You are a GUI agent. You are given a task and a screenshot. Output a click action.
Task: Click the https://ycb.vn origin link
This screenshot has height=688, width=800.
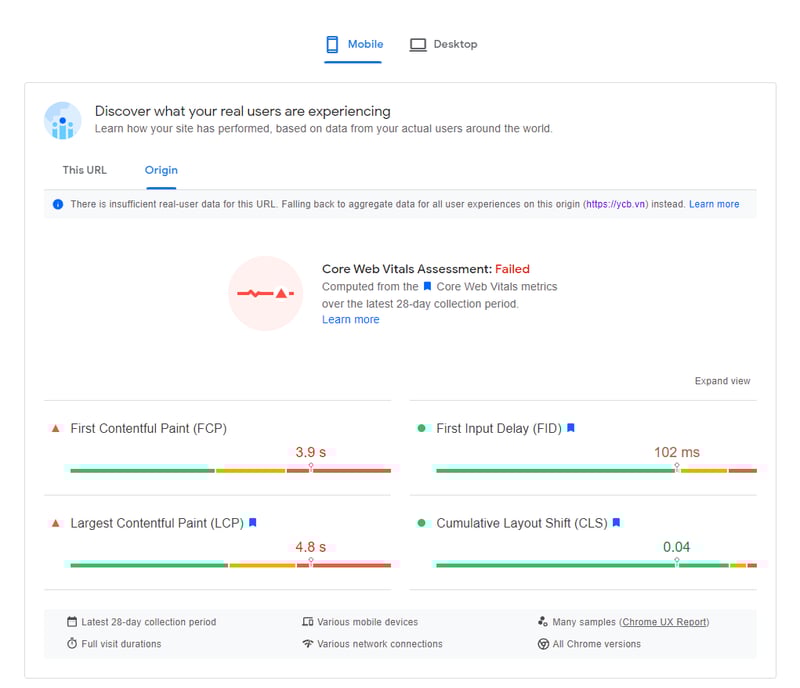pyautogui.click(x=617, y=205)
